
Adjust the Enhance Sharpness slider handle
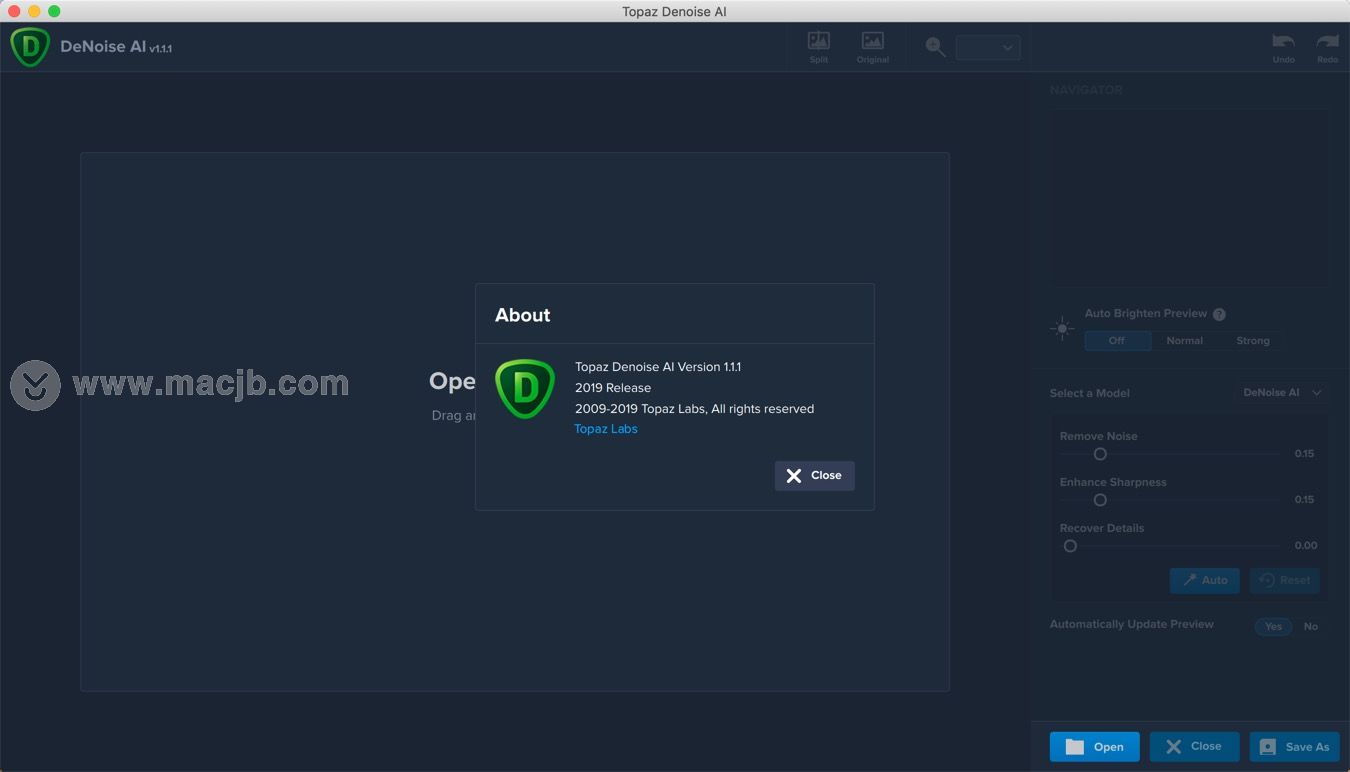coord(1100,500)
